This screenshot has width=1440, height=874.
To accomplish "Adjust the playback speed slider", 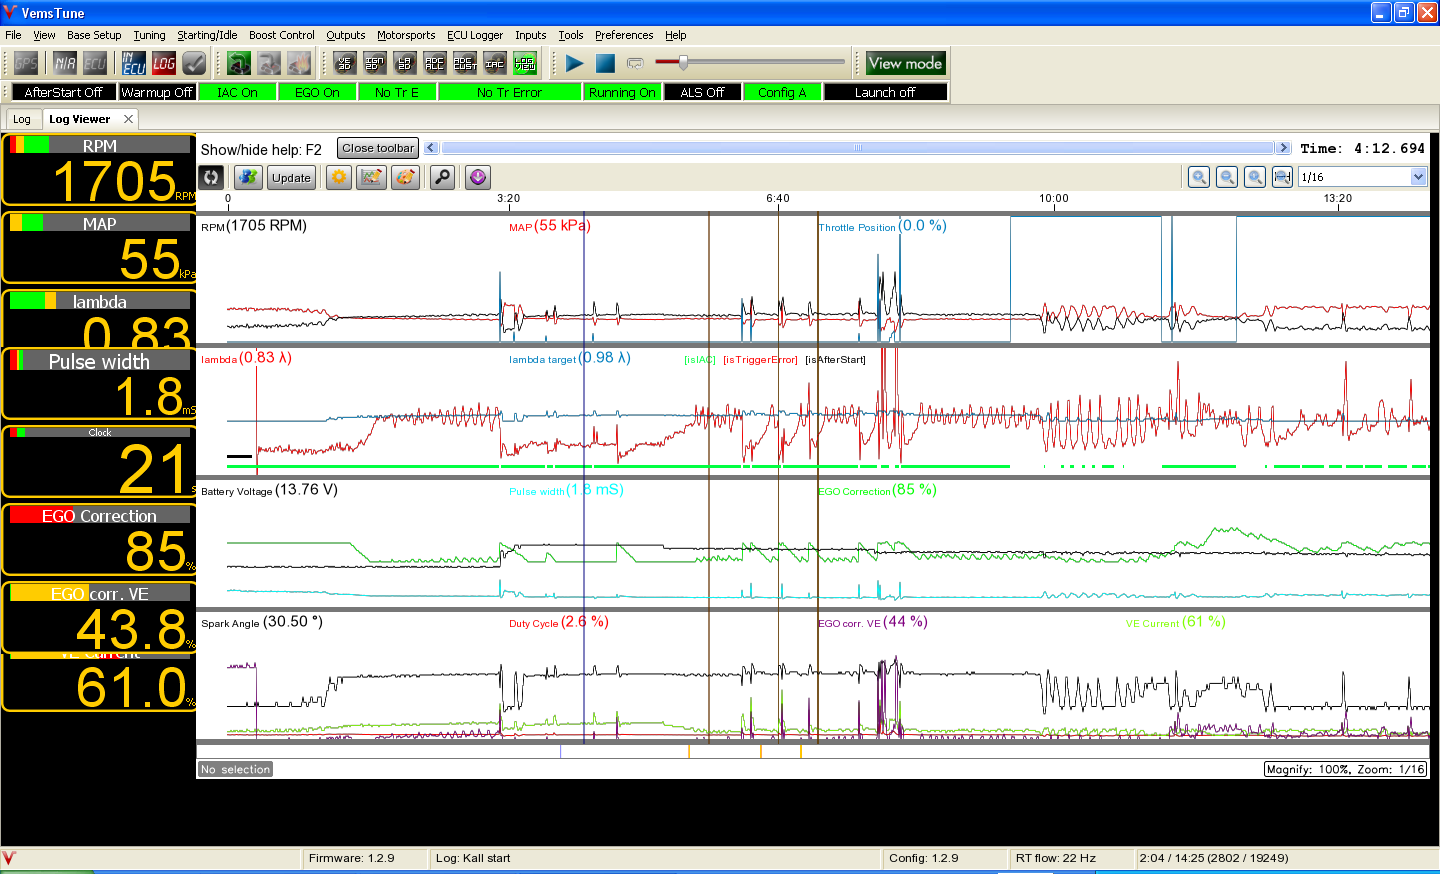I will pyautogui.click(x=684, y=63).
